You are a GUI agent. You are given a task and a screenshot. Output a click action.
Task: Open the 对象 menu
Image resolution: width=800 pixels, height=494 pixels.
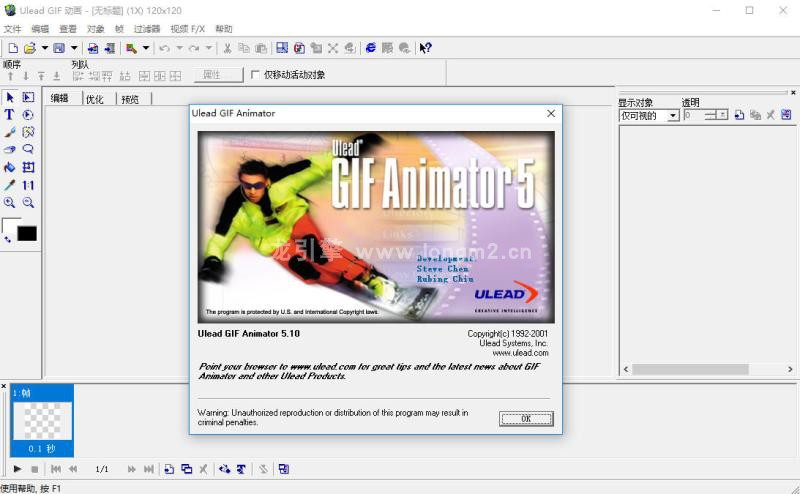point(95,29)
